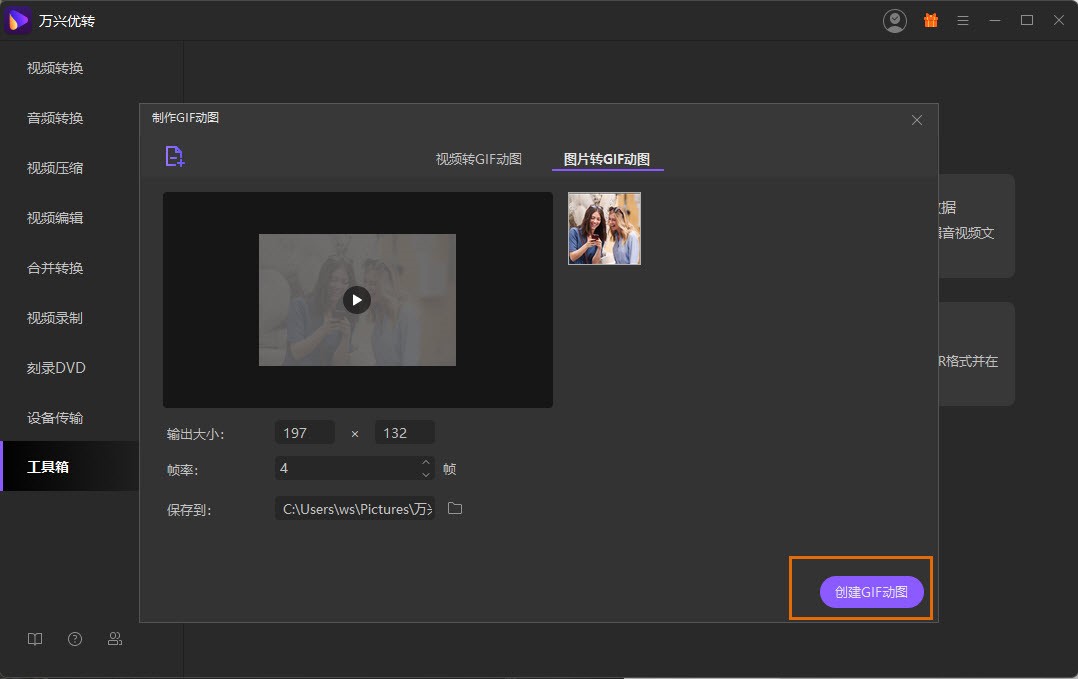Close the 制作GIF动图 dialog

(x=917, y=120)
